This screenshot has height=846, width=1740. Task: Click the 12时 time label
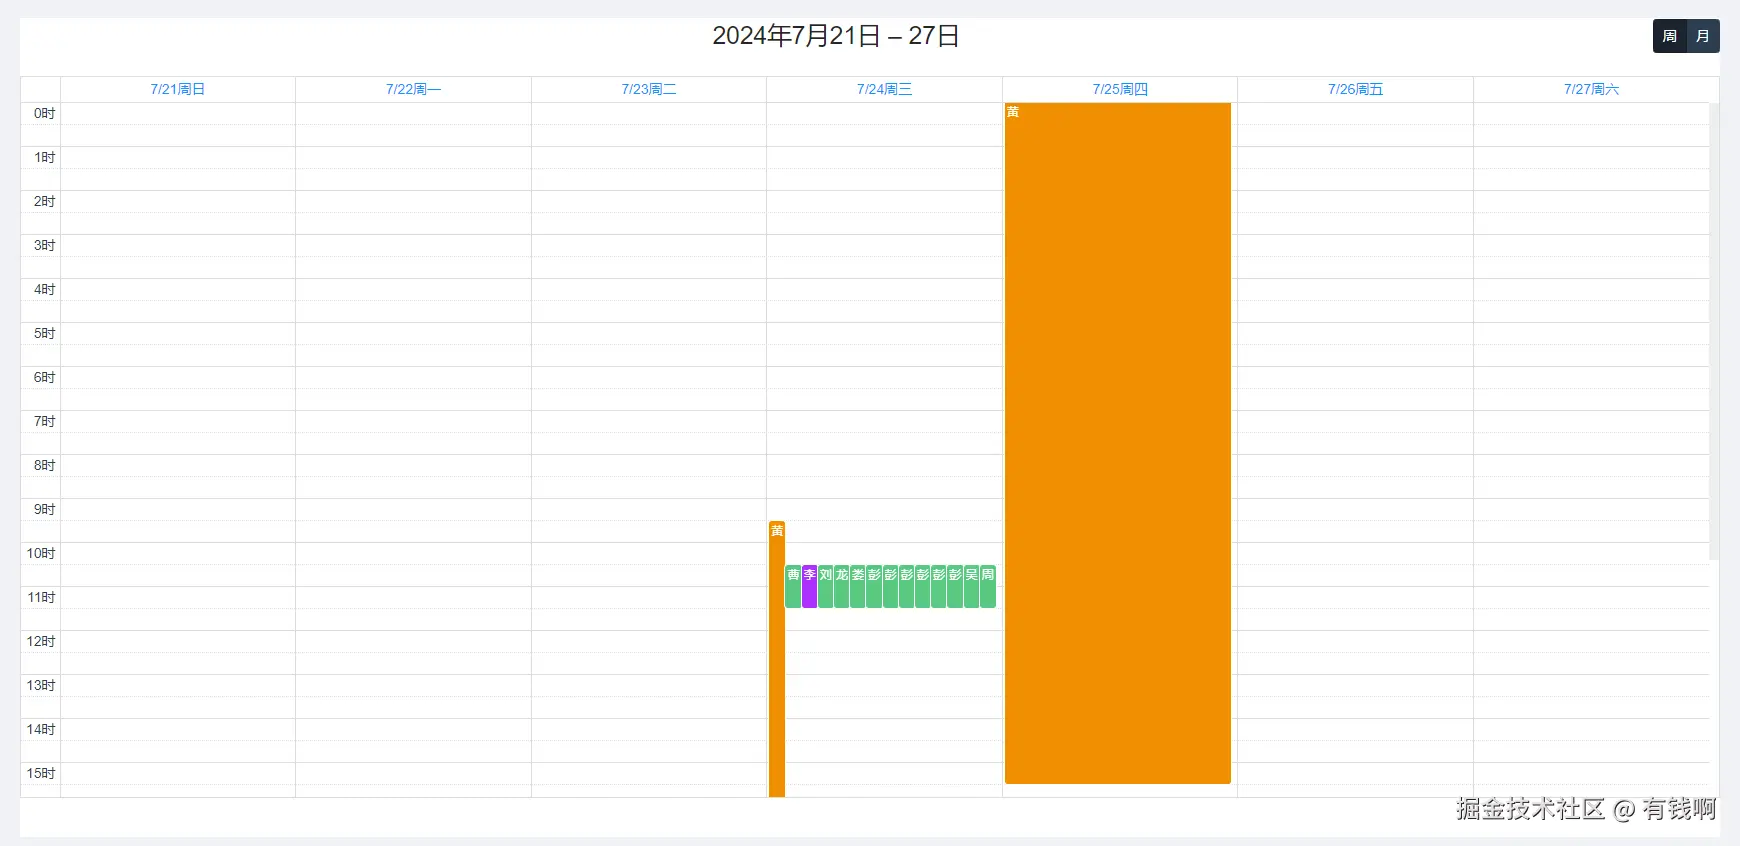[x=41, y=641]
